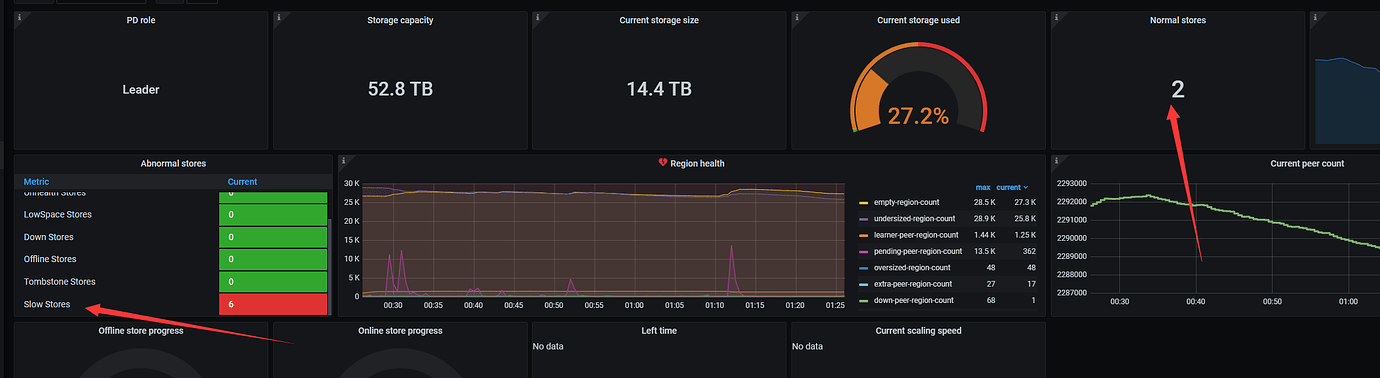1380x378 pixels.
Task: Open the Normal stores panel title menu
Action: click(x=1177, y=20)
